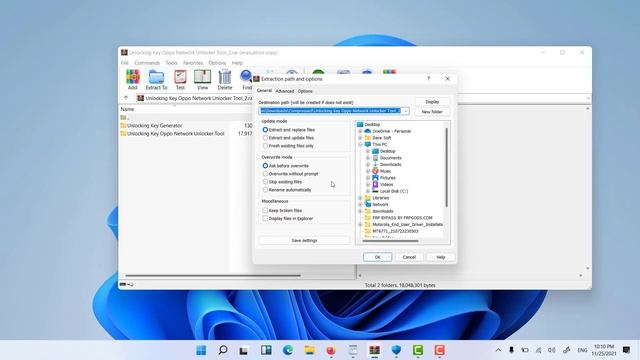640x360 pixels.
Task: Click the Display button
Action: [x=432, y=102]
